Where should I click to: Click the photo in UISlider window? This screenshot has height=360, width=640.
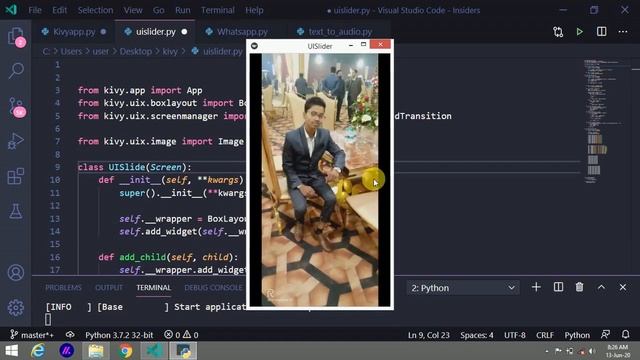click(320, 180)
